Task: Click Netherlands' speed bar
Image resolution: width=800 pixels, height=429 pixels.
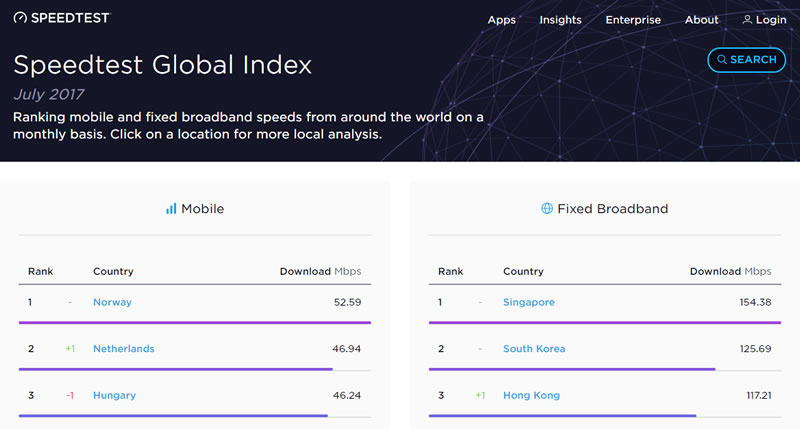Action: [x=176, y=369]
